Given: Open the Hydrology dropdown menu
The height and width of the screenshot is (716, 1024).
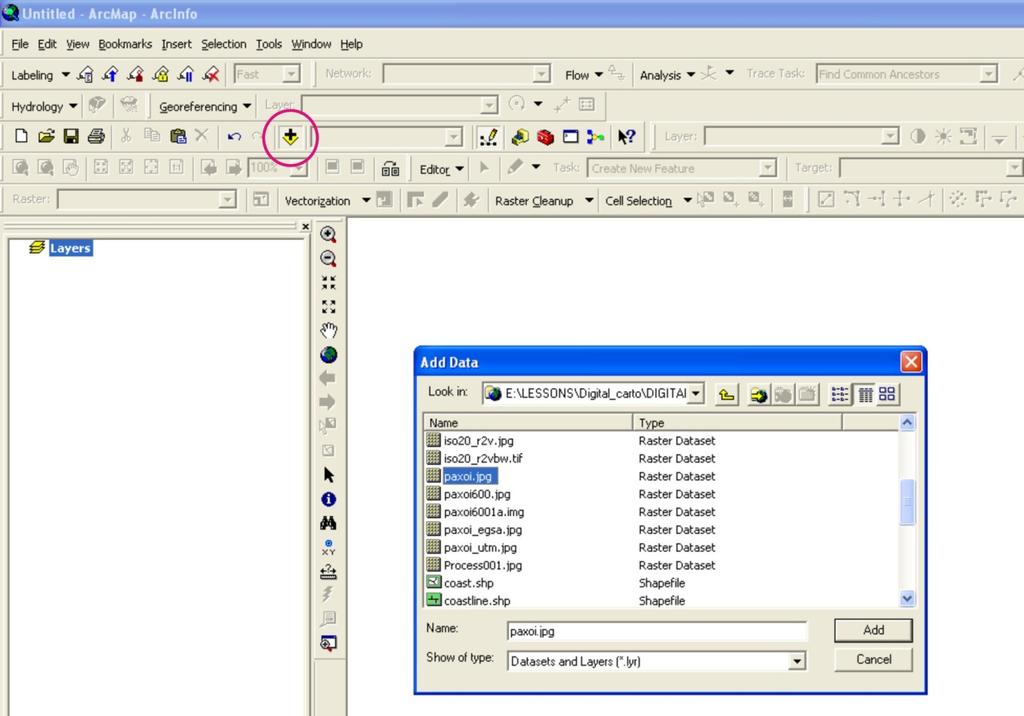Looking at the screenshot, I should [44, 106].
